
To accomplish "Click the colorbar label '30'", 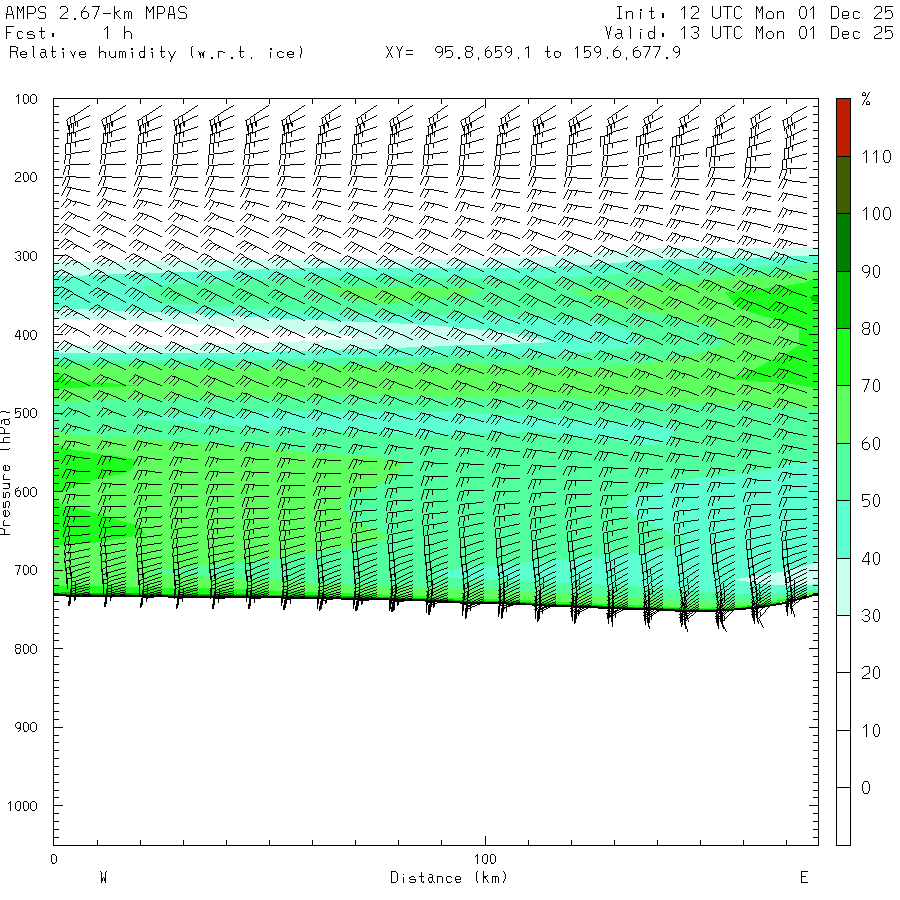I will pyautogui.click(x=871, y=616).
